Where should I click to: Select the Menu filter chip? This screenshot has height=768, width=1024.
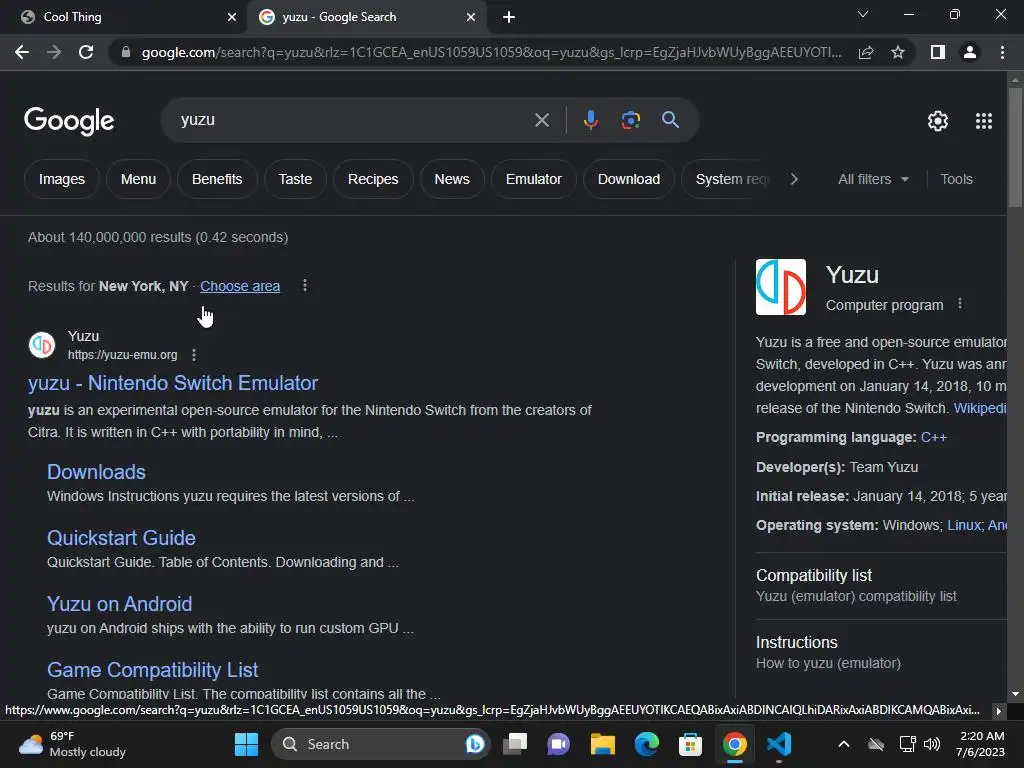[138, 179]
